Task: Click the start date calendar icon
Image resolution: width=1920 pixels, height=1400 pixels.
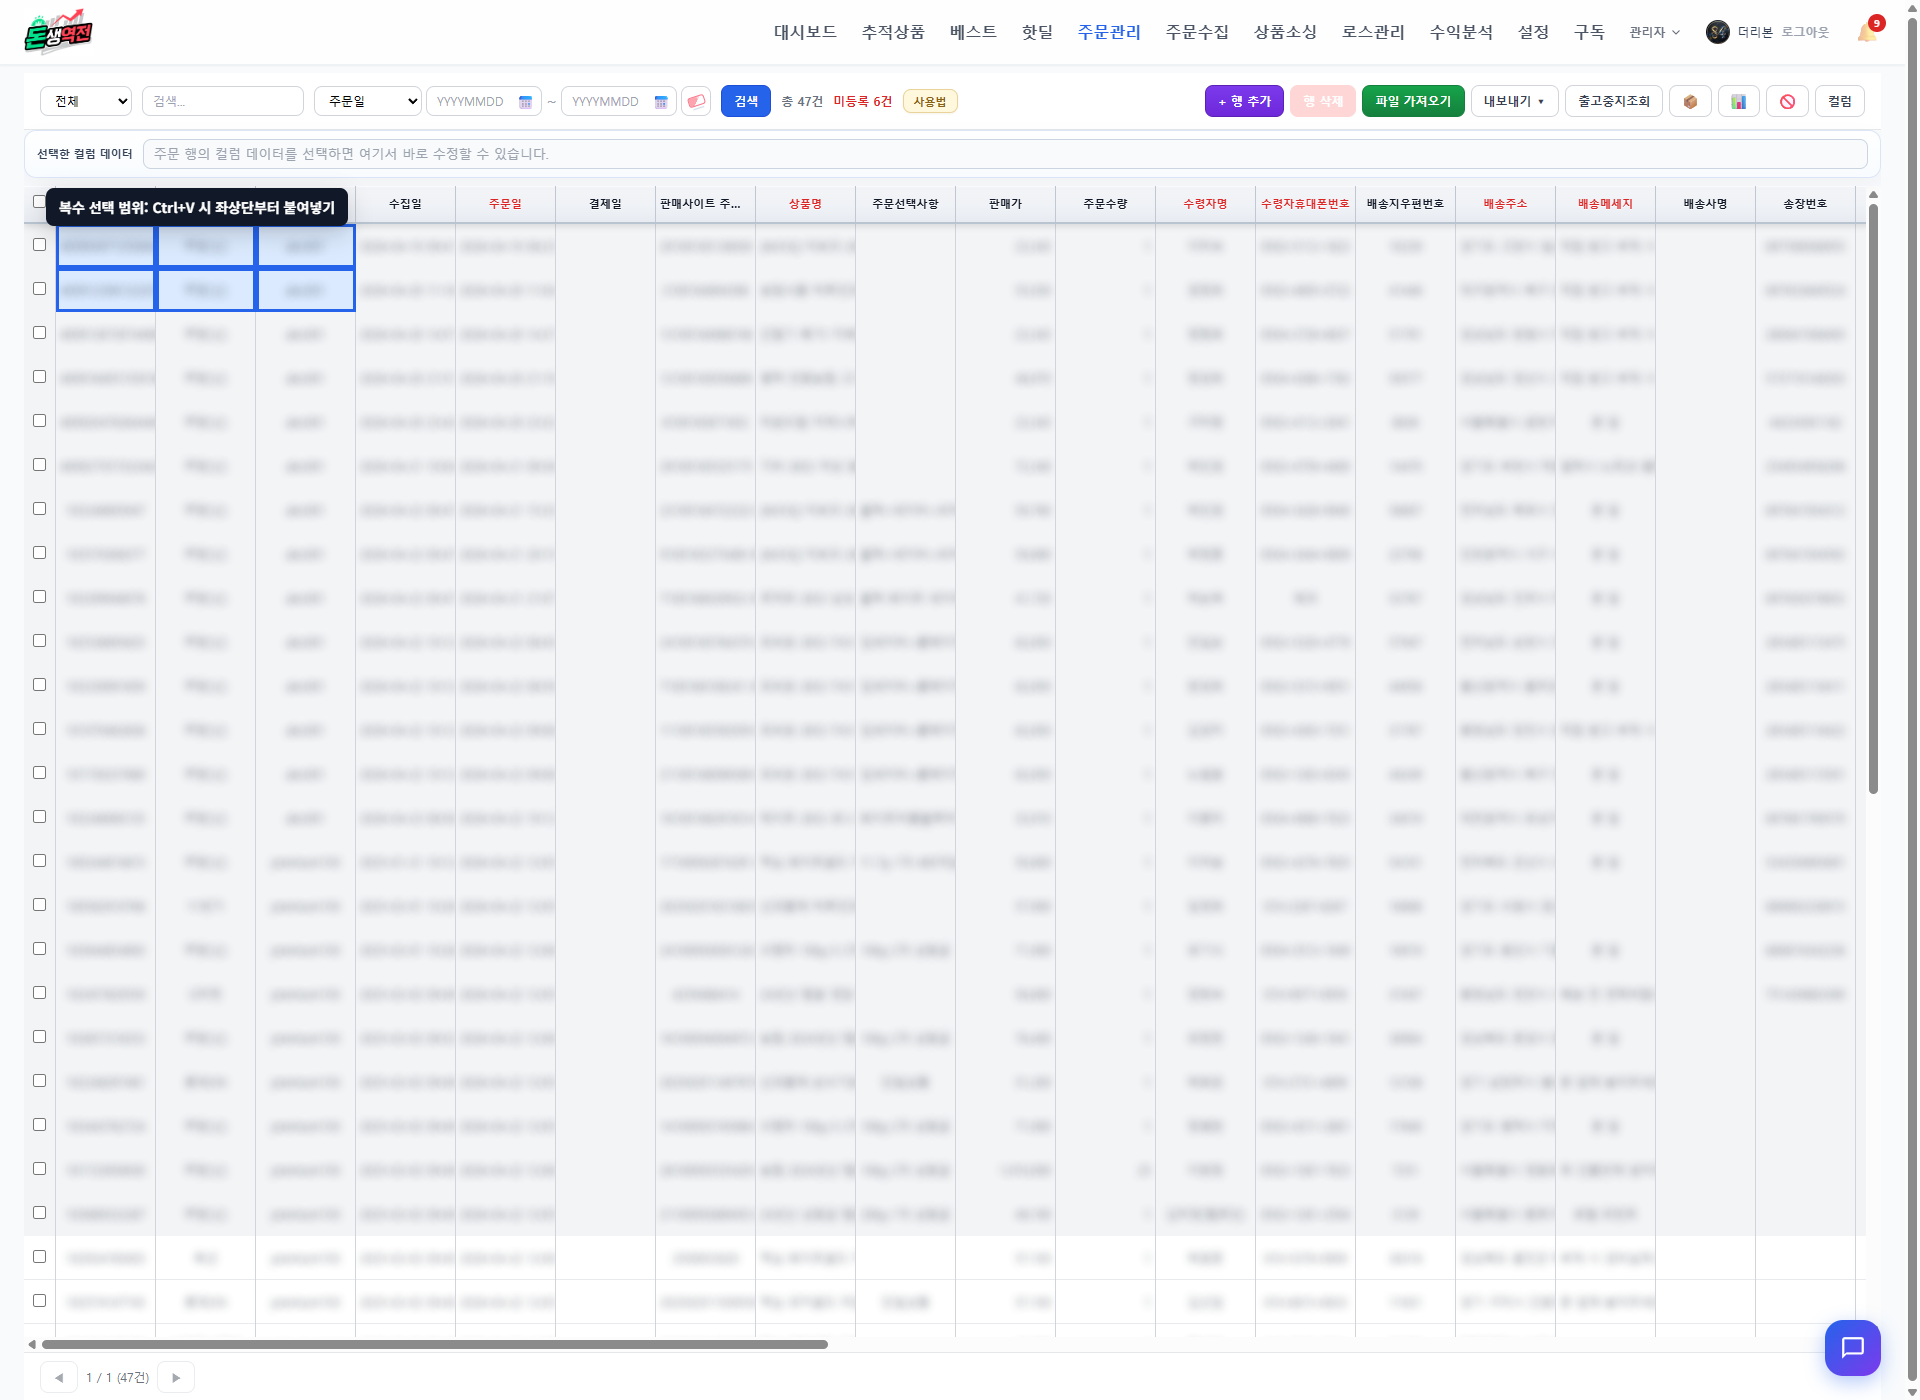Action: [x=525, y=102]
